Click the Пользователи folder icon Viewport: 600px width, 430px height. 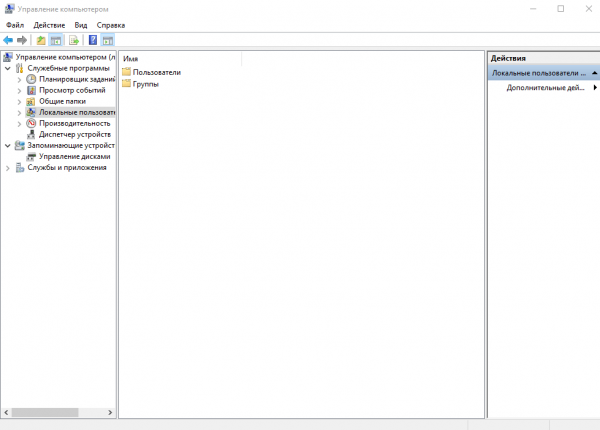(x=126, y=72)
